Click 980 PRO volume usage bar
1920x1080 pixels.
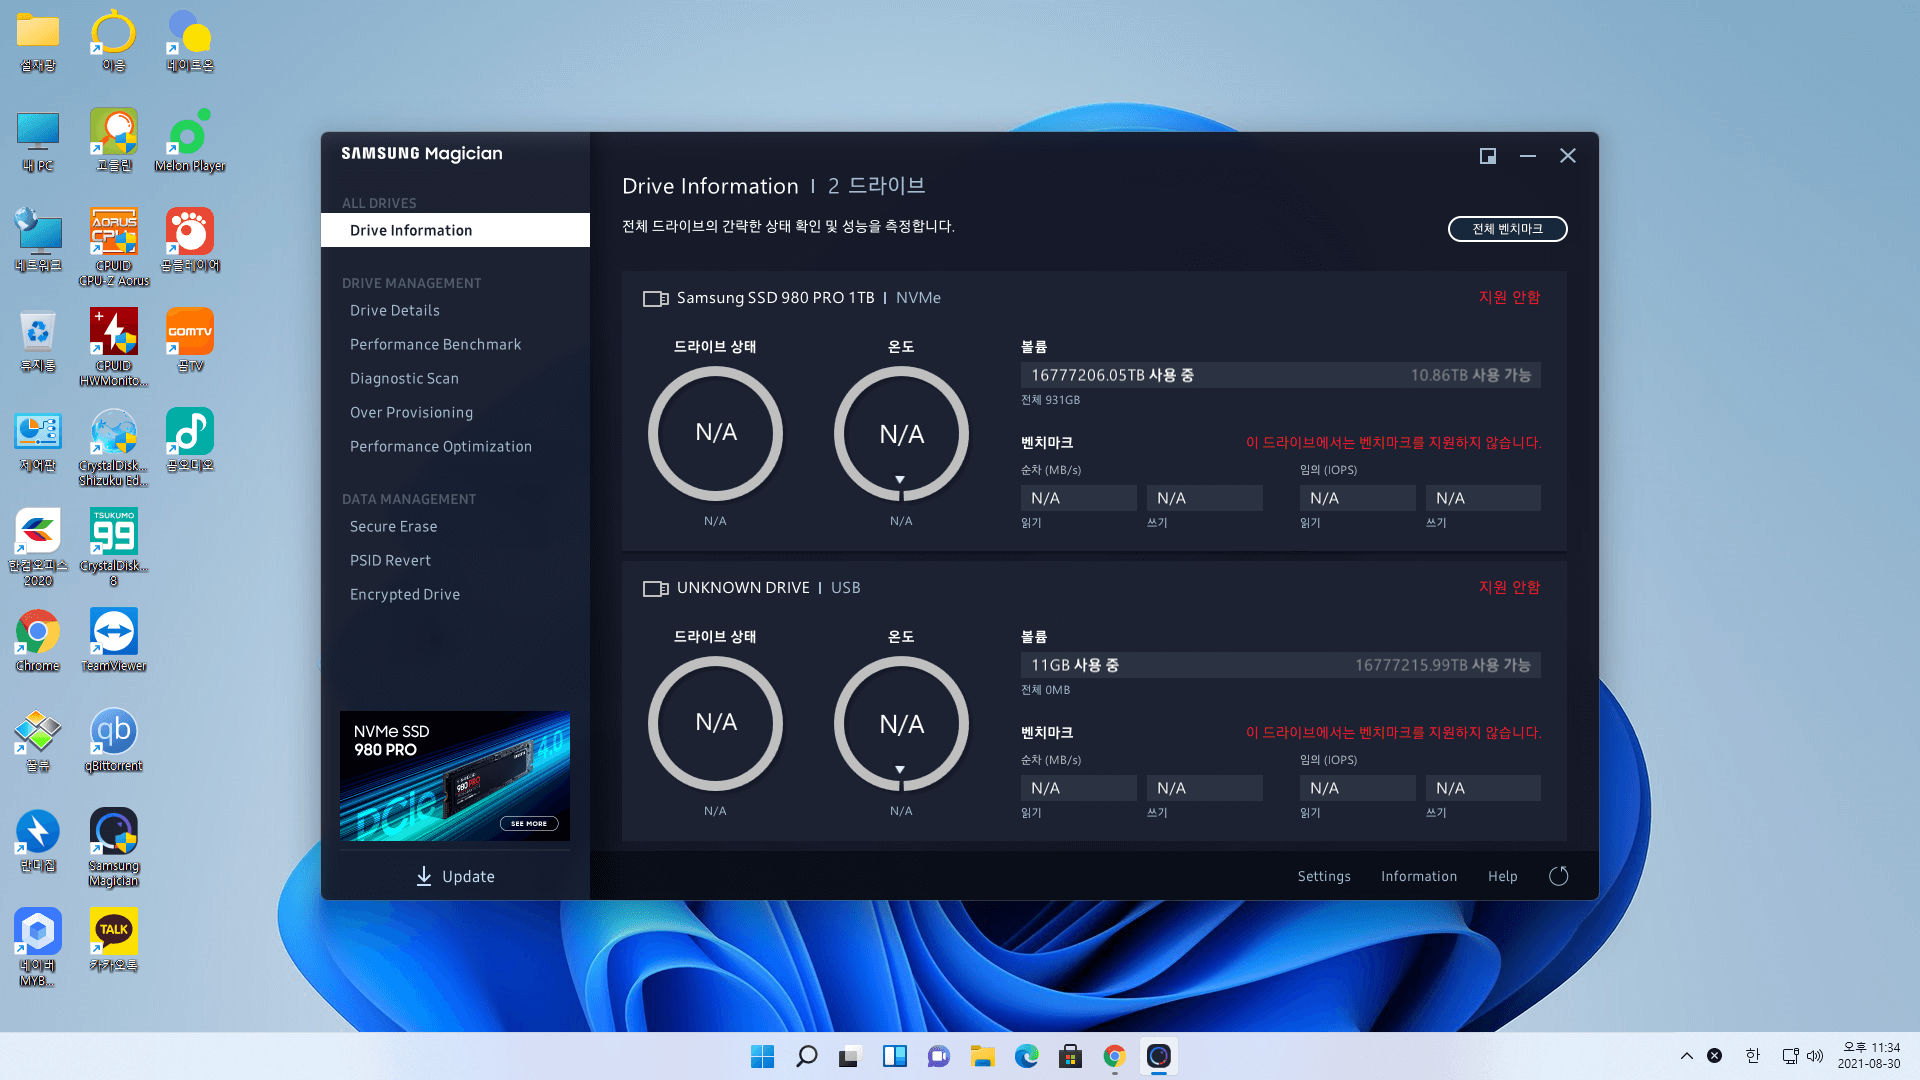1280,375
